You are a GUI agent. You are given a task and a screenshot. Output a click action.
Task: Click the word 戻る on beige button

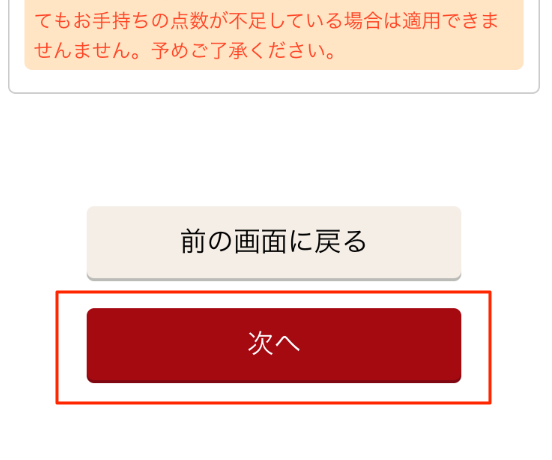coord(340,241)
